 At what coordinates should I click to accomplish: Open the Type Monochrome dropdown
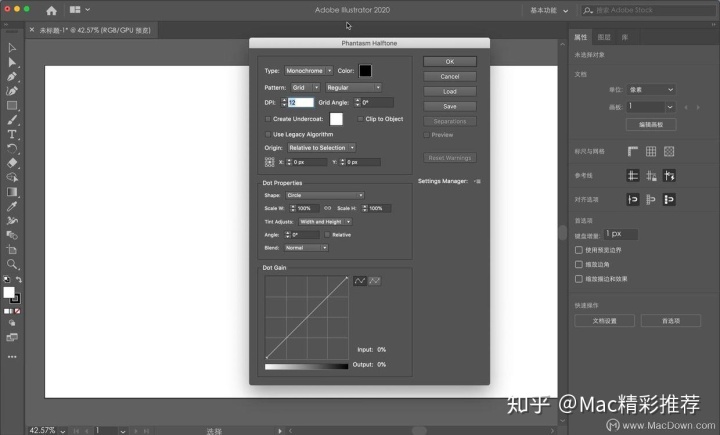tap(309, 71)
